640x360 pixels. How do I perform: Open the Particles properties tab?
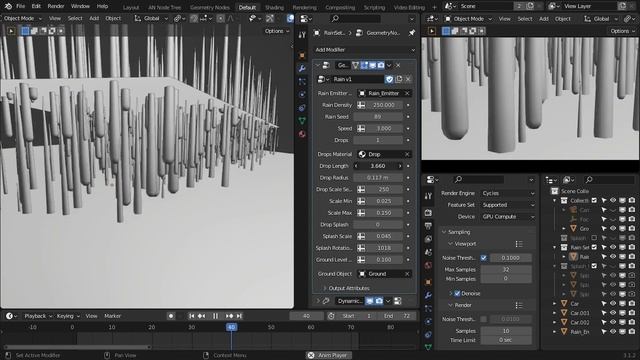pyautogui.click(x=302, y=82)
